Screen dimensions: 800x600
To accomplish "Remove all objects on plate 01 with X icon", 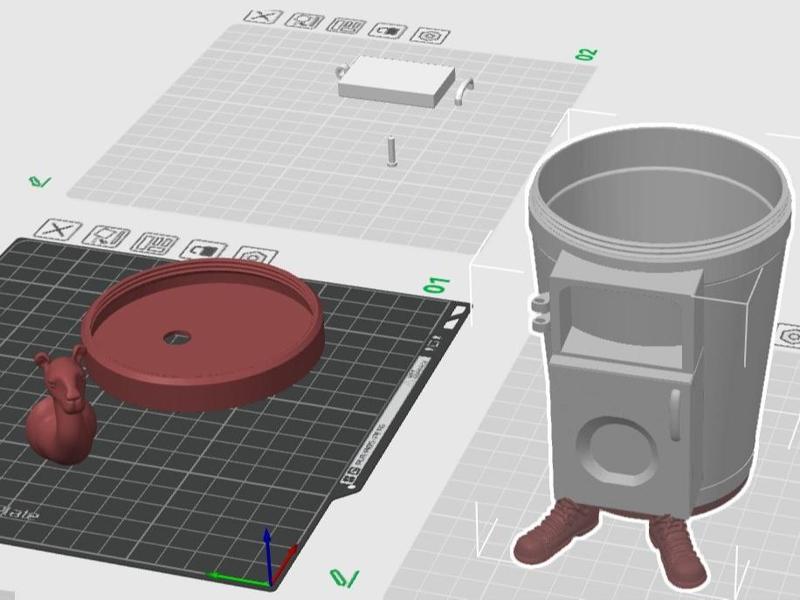I will pos(59,230).
